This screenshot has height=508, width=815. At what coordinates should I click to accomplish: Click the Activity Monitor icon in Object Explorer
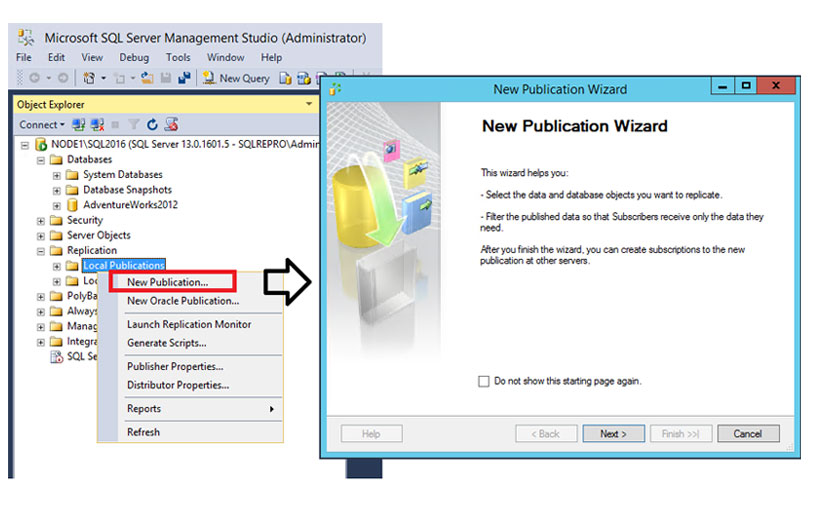171,124
